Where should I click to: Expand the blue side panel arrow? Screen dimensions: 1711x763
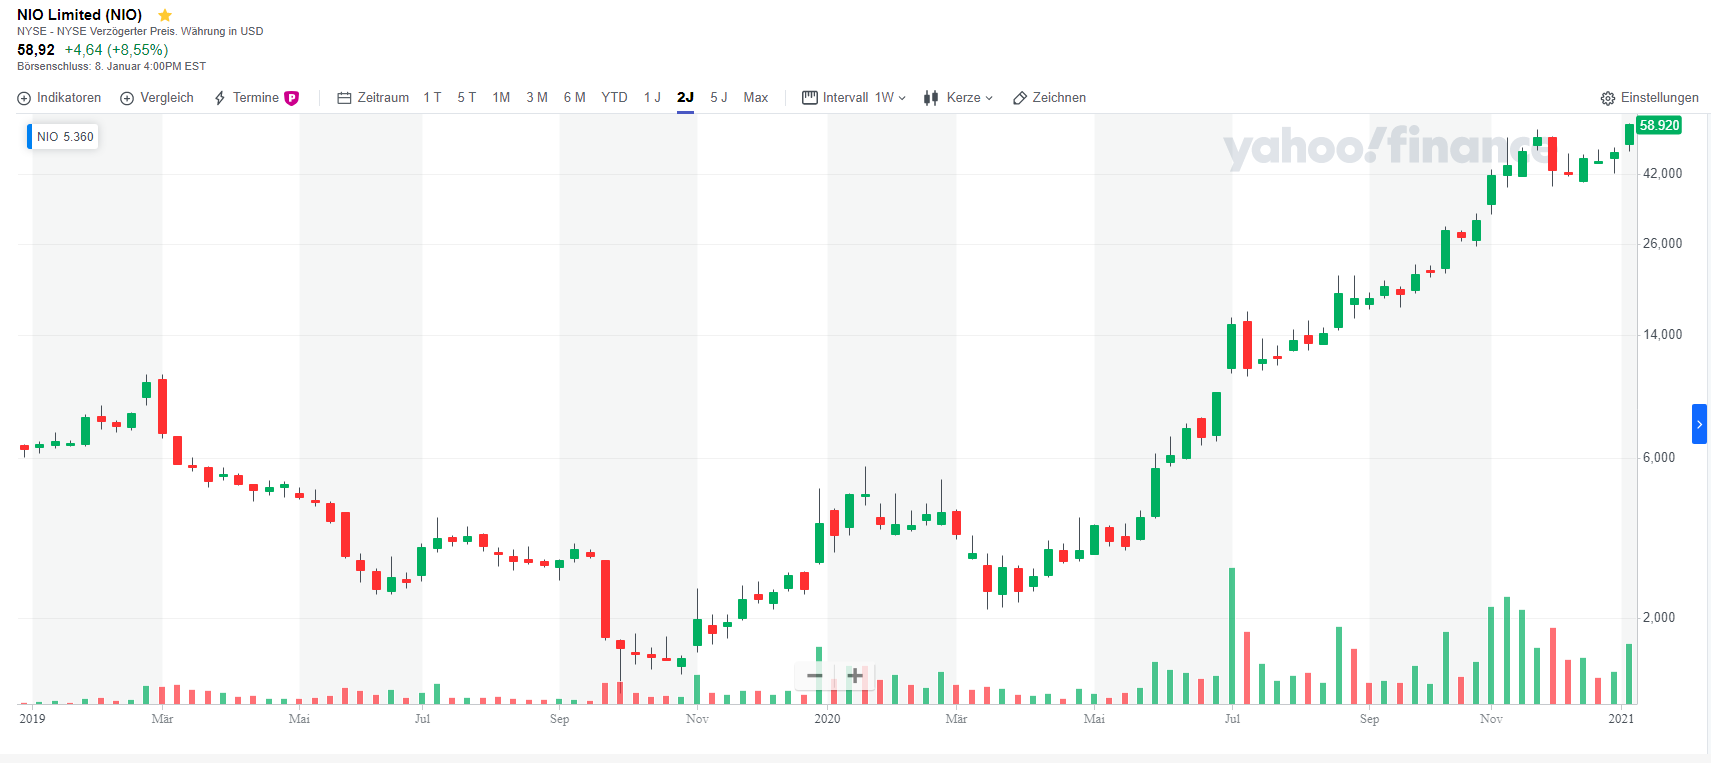(1699, 424)
